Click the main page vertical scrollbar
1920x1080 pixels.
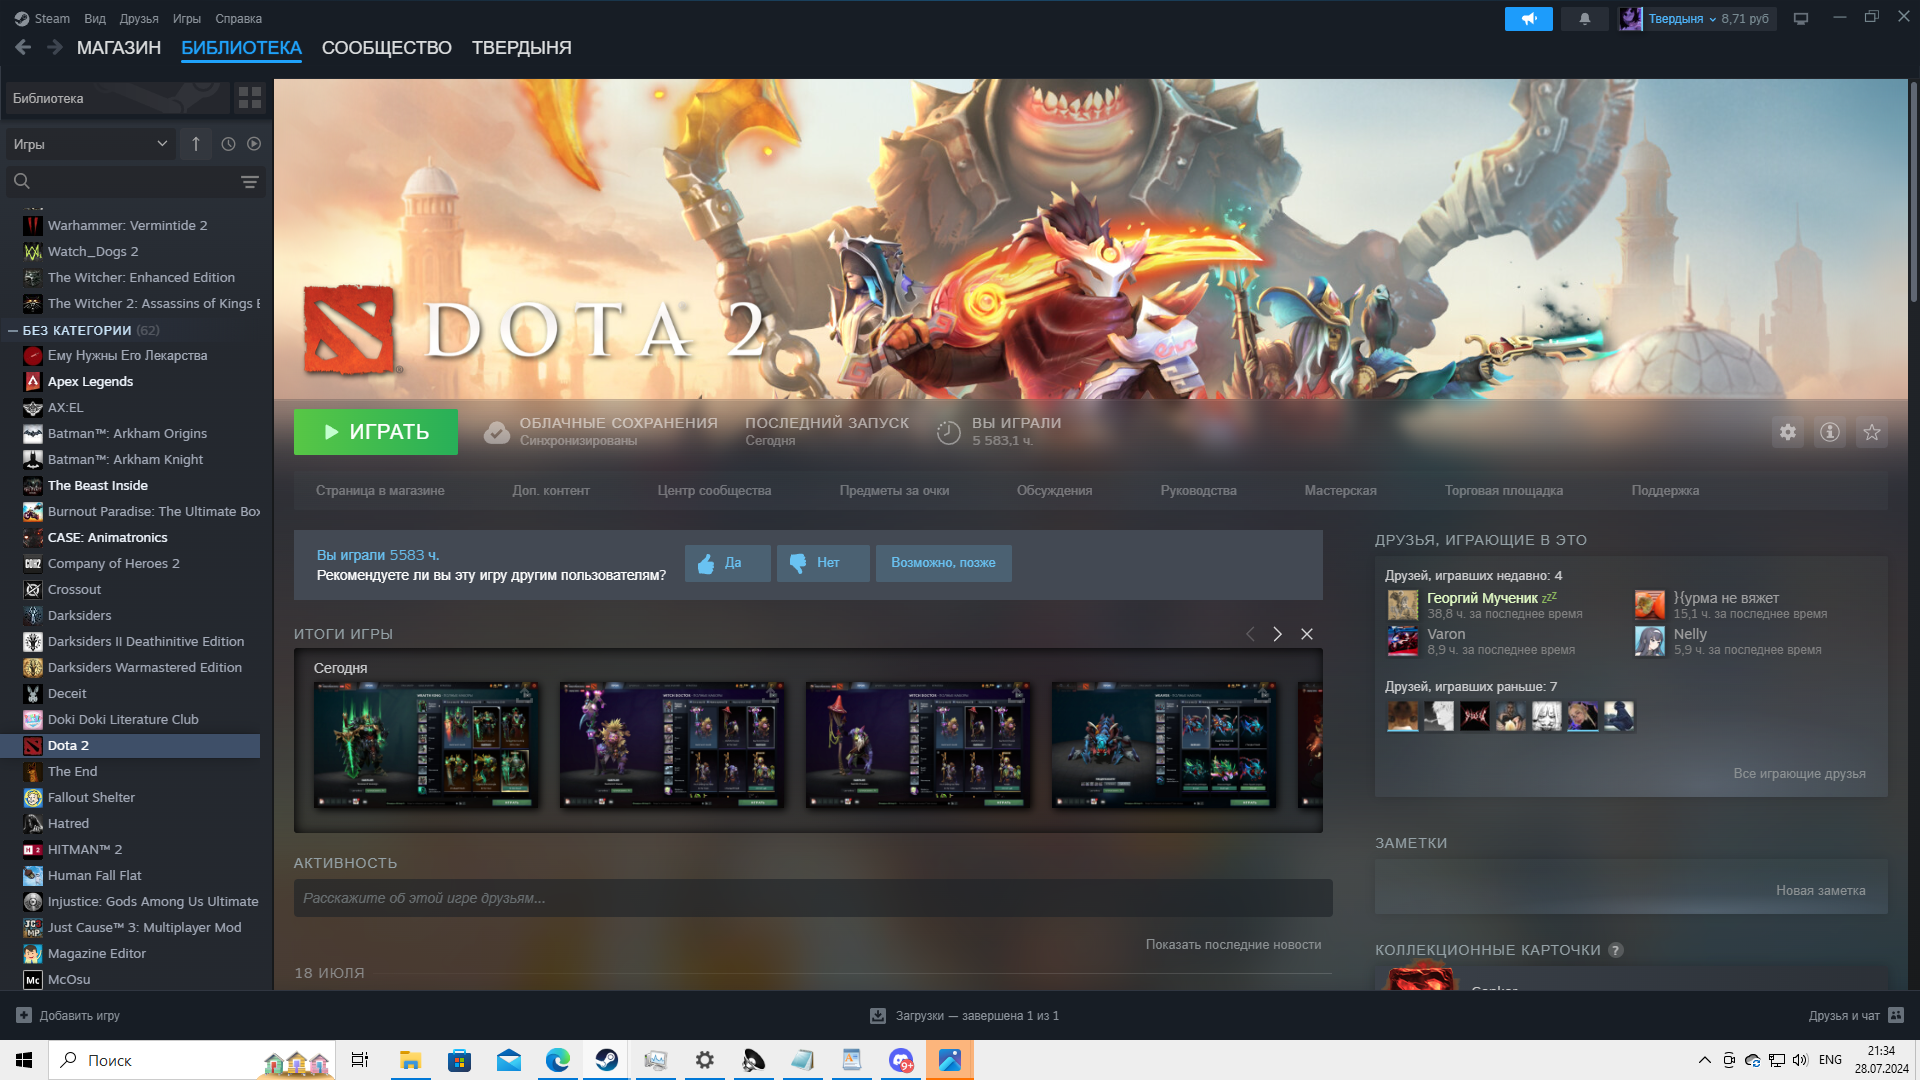tap(1913, 190)
